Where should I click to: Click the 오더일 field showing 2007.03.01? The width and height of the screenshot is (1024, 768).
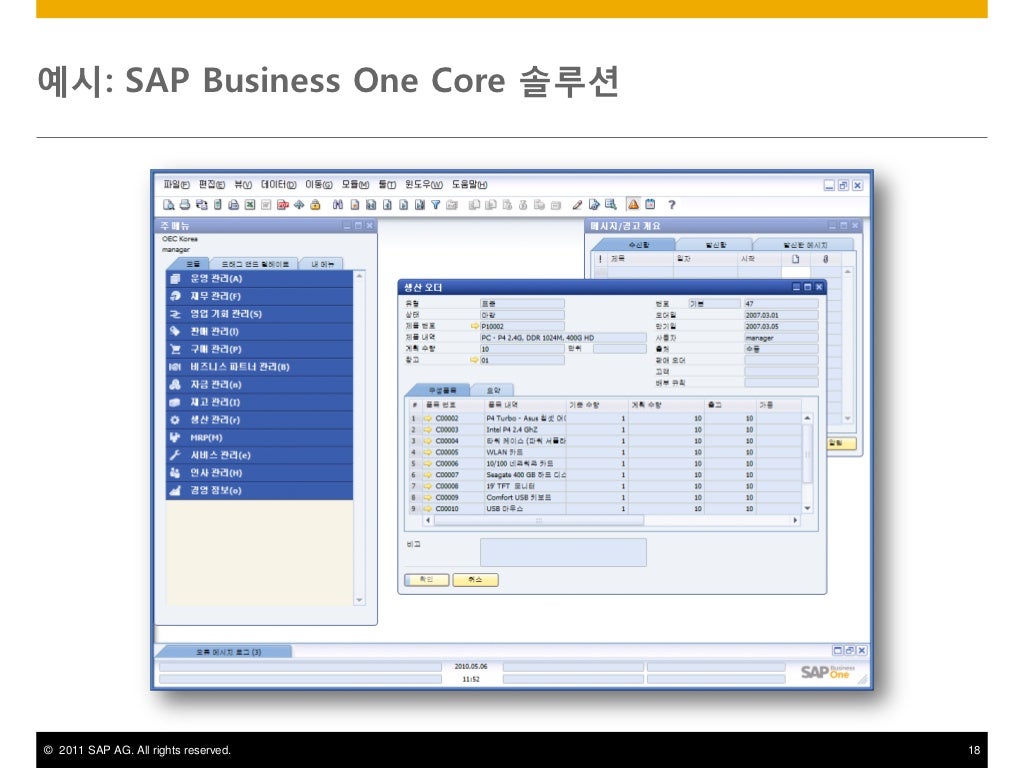[x=781, y=315]
